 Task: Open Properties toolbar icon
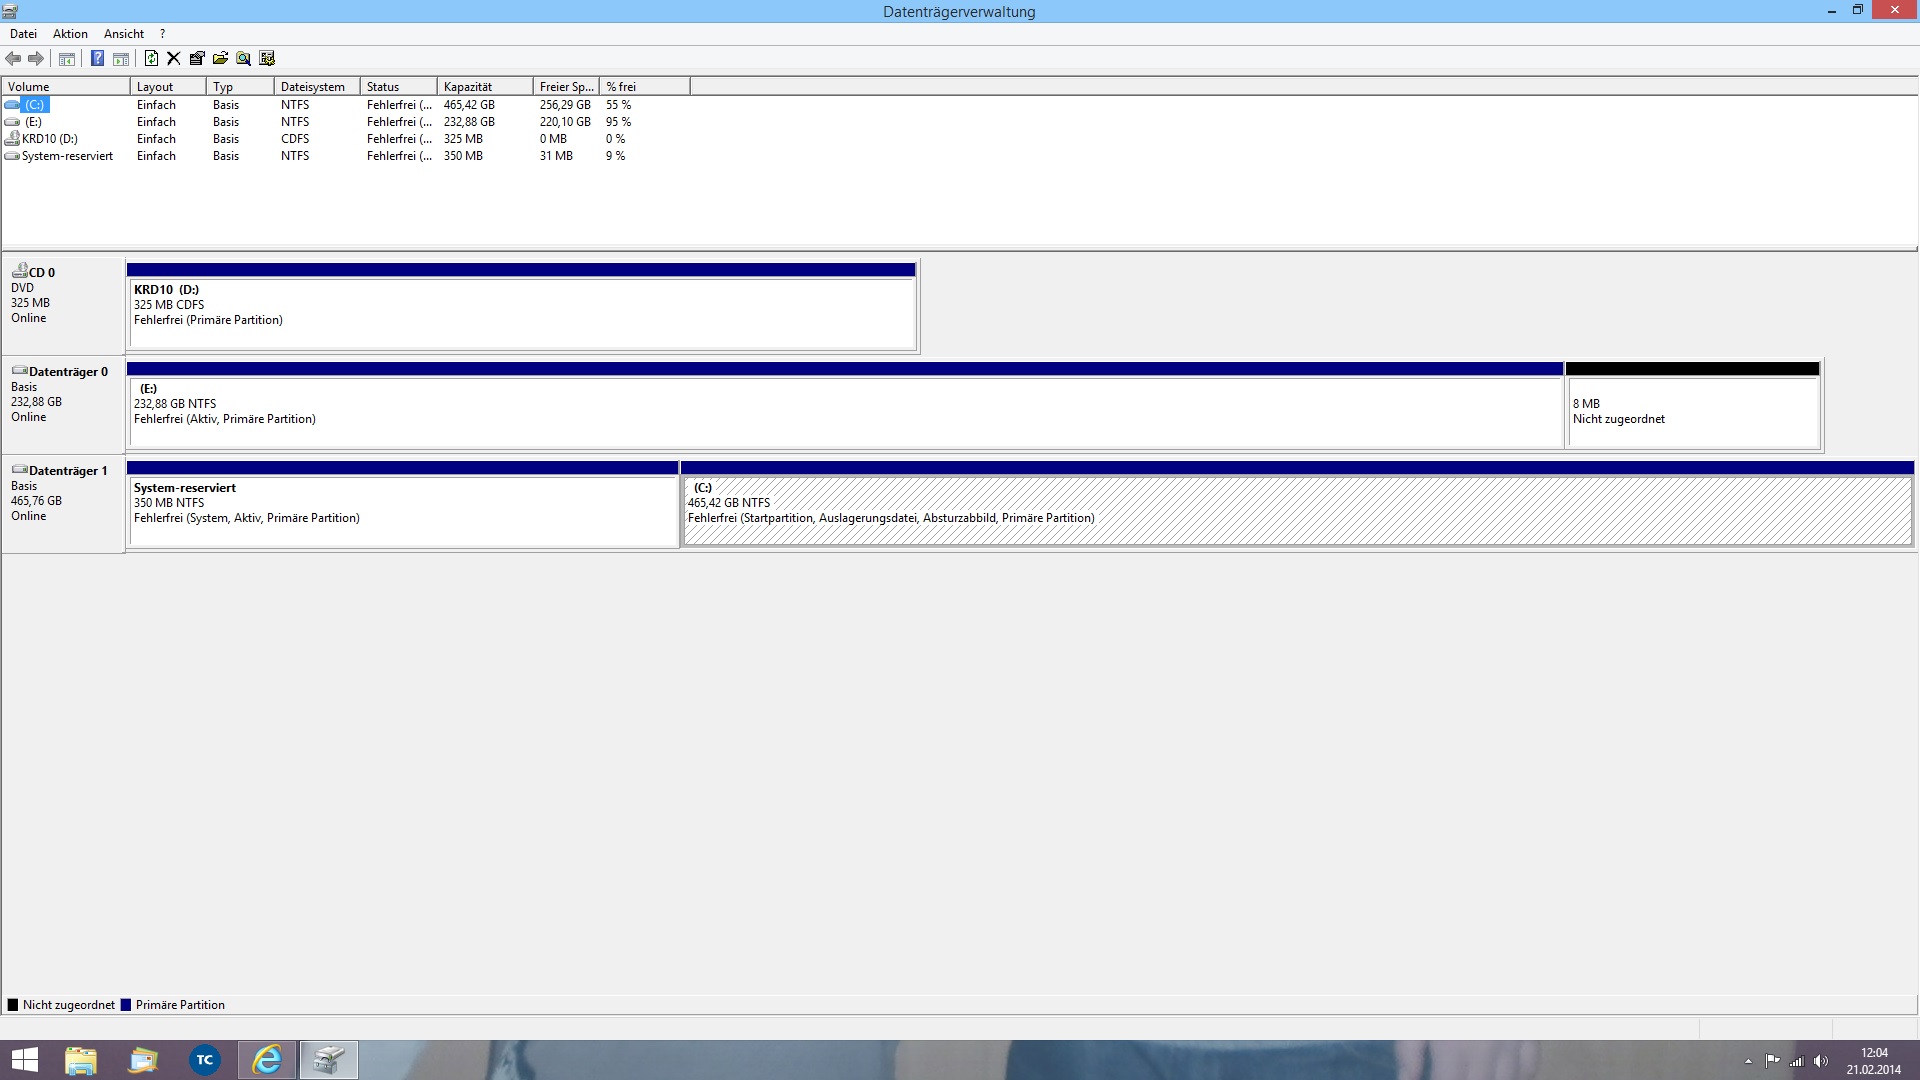(197, 59)
